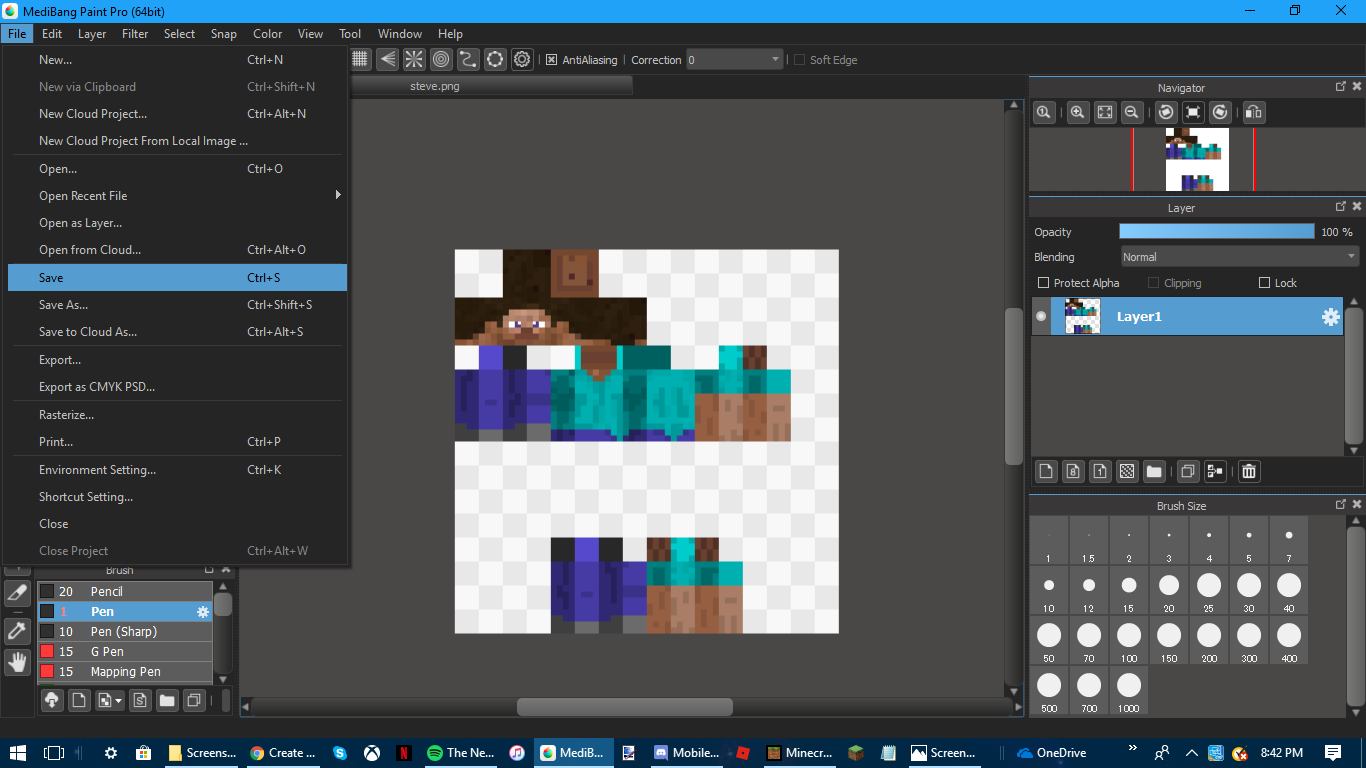Open the snap settings gear
Screen dimensions: 1366x768
pyautogui.click(x=522, y=60)
